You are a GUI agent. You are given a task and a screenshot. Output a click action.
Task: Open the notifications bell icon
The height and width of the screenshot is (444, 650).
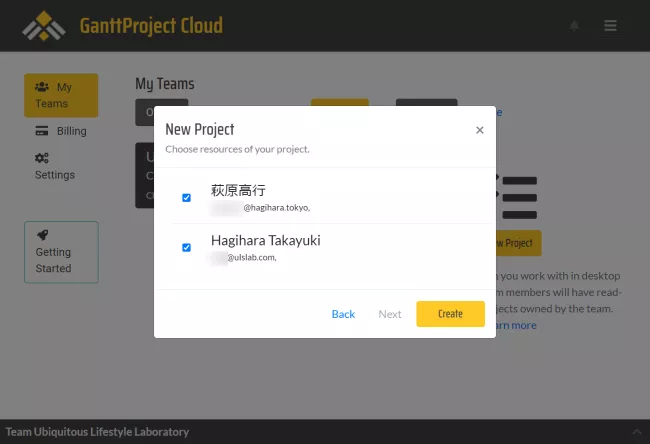(x=574, y=26)
